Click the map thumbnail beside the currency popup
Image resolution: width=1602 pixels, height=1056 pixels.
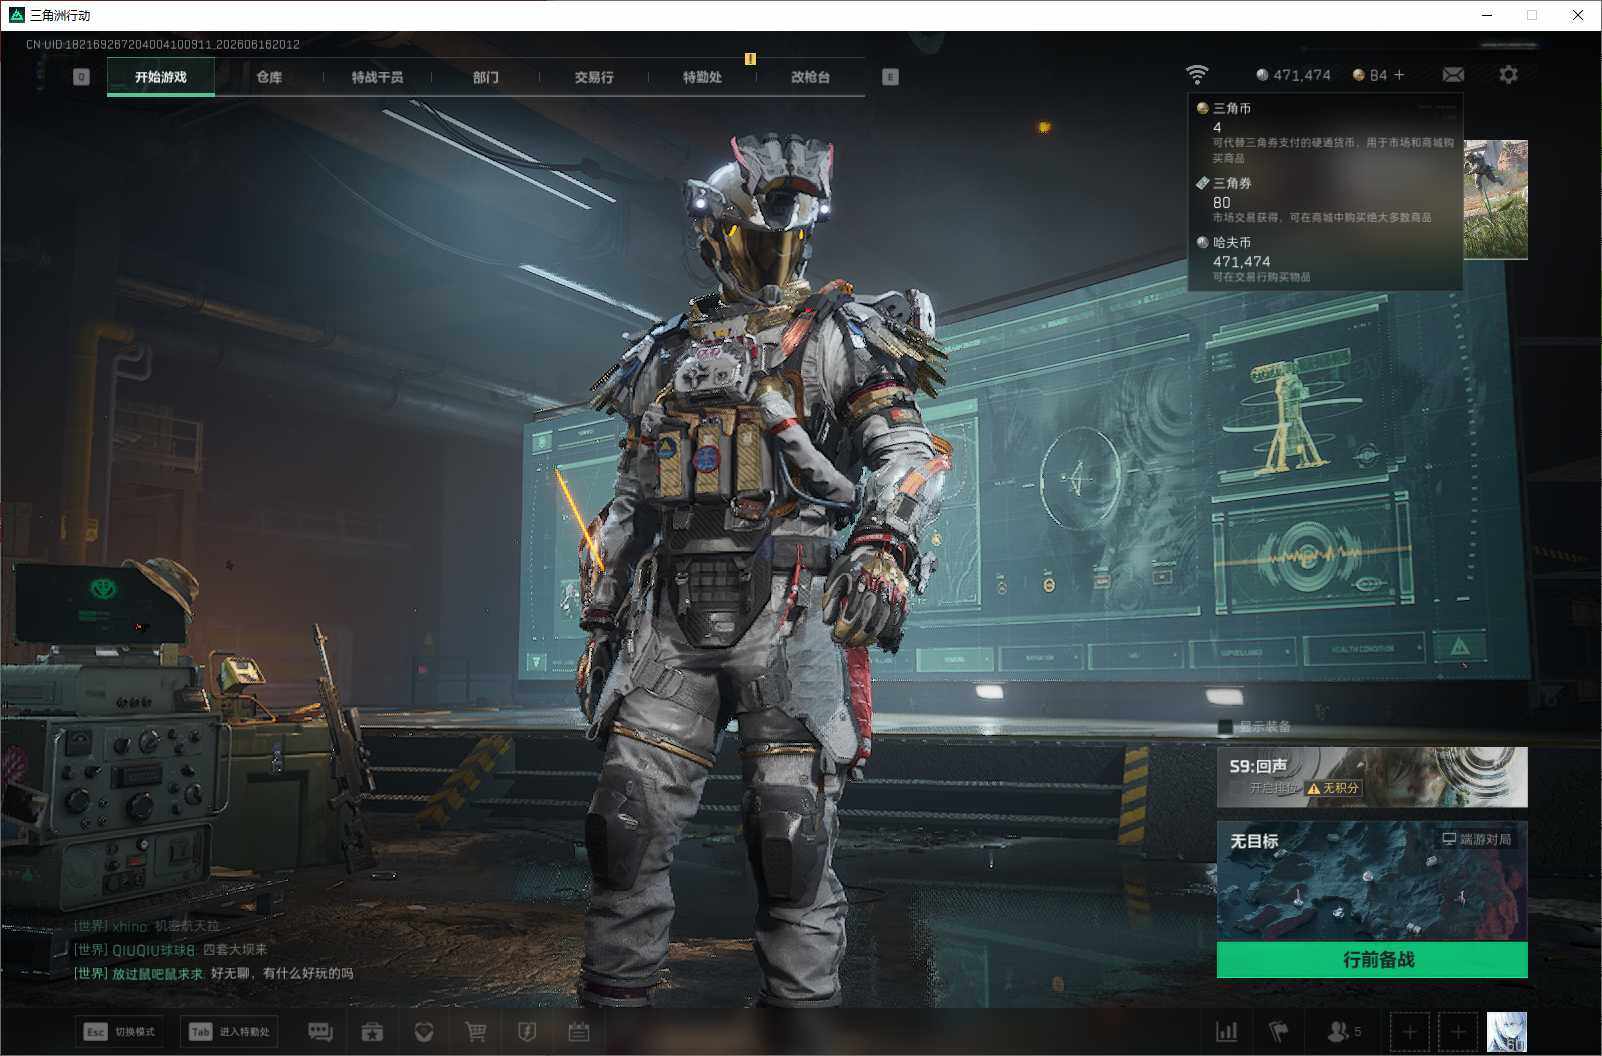pos(1496,199)
